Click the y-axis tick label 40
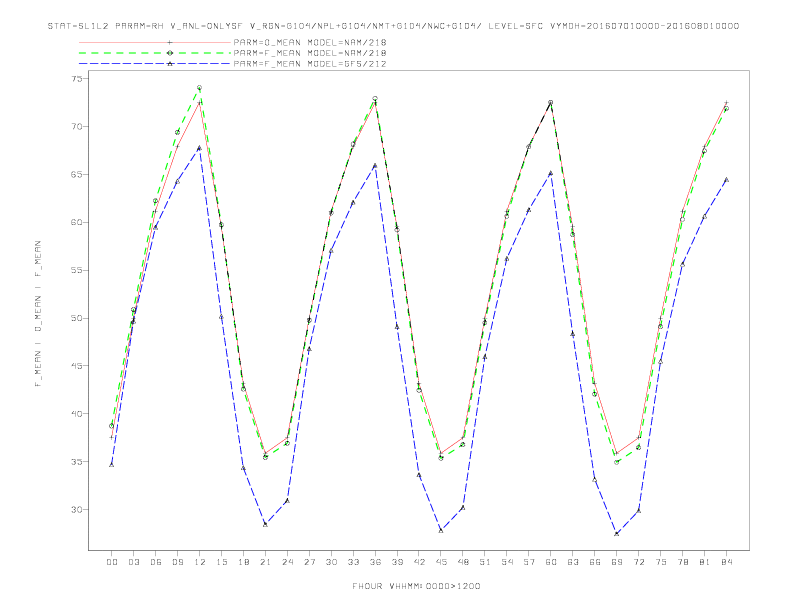The width and height of the screenshot is (792, 612). tap(77, 414)
